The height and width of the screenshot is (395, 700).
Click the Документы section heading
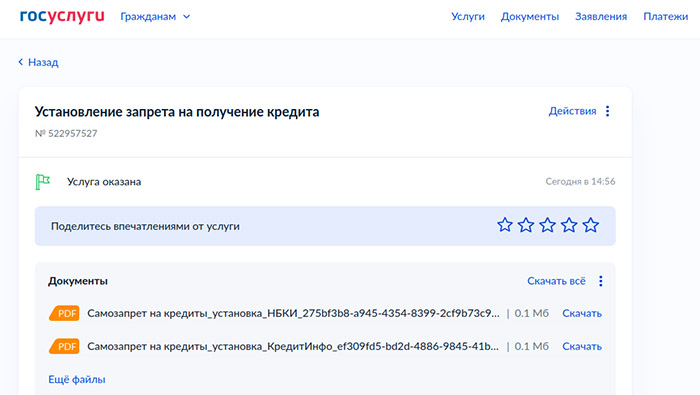[78, 281]
